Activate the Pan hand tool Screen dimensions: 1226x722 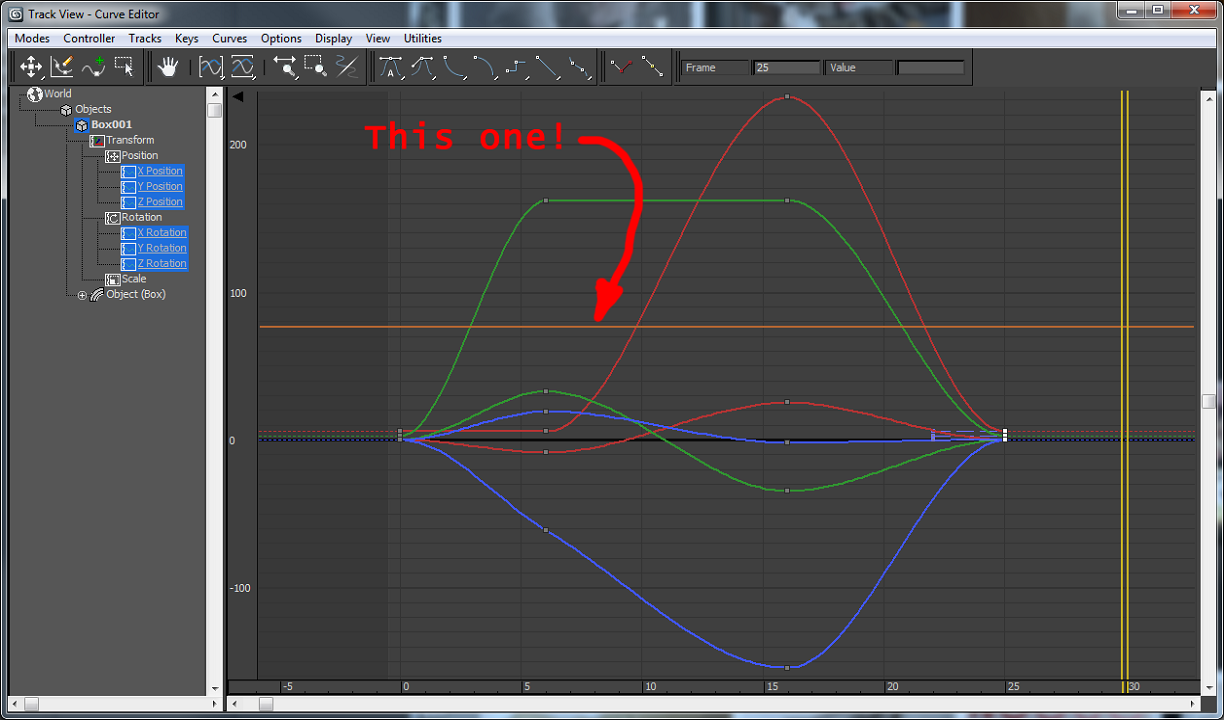pos(168,67)
